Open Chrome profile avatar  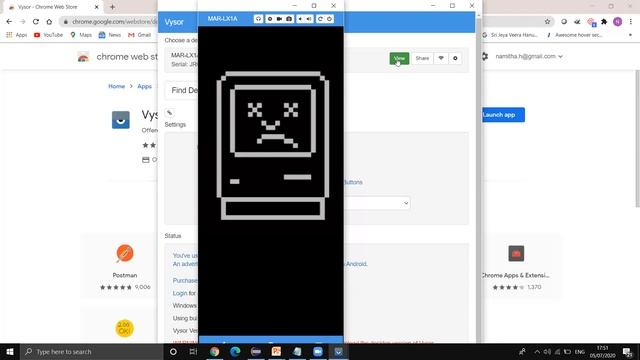(x=618, y=22)
